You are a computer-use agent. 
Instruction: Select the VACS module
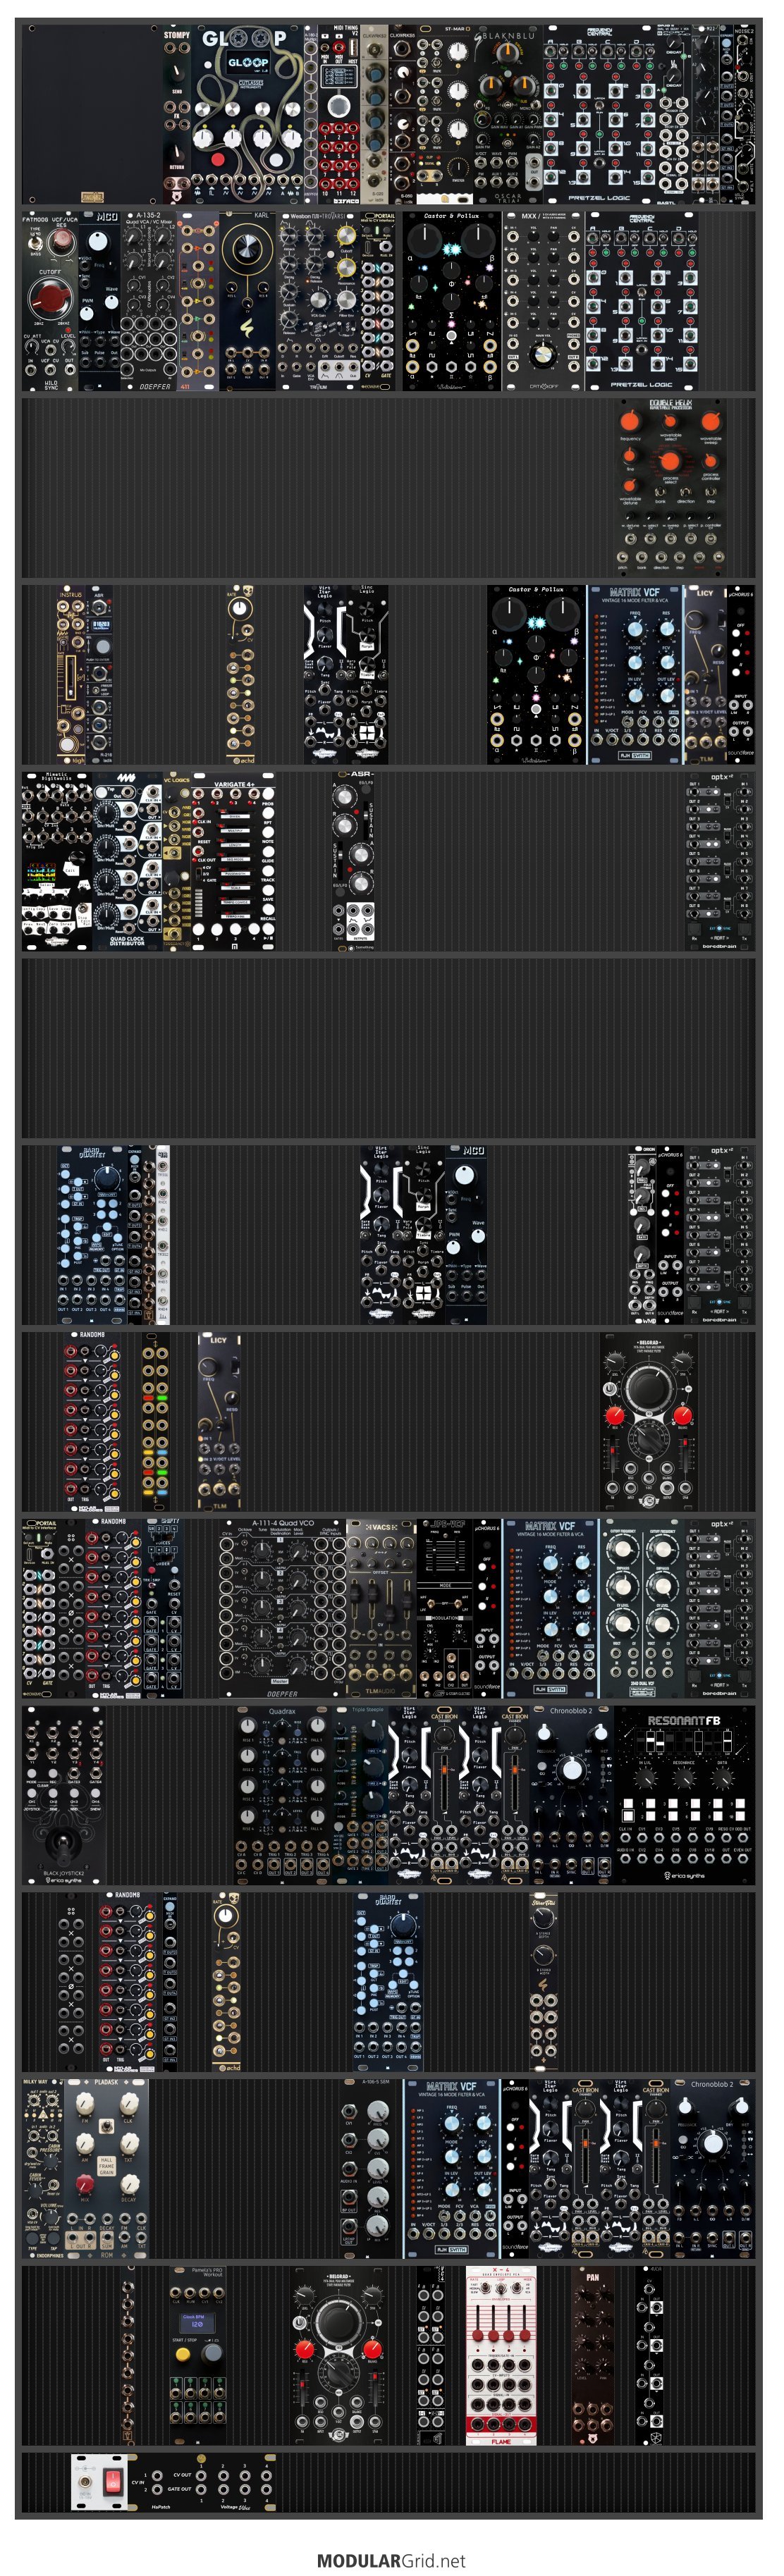pyautogui.click(x=380, y=1609)
